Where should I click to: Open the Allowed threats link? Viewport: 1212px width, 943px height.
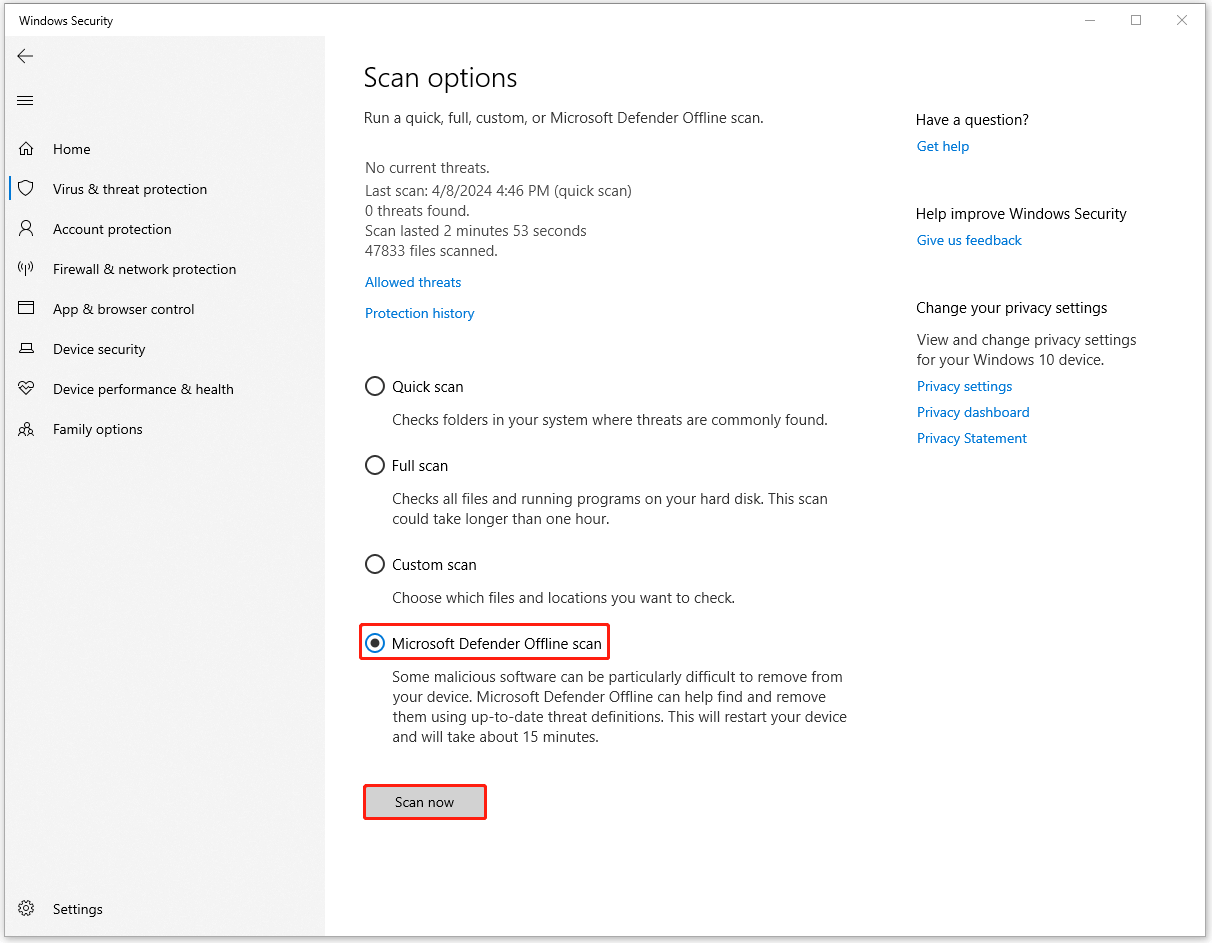coord(413,283)
